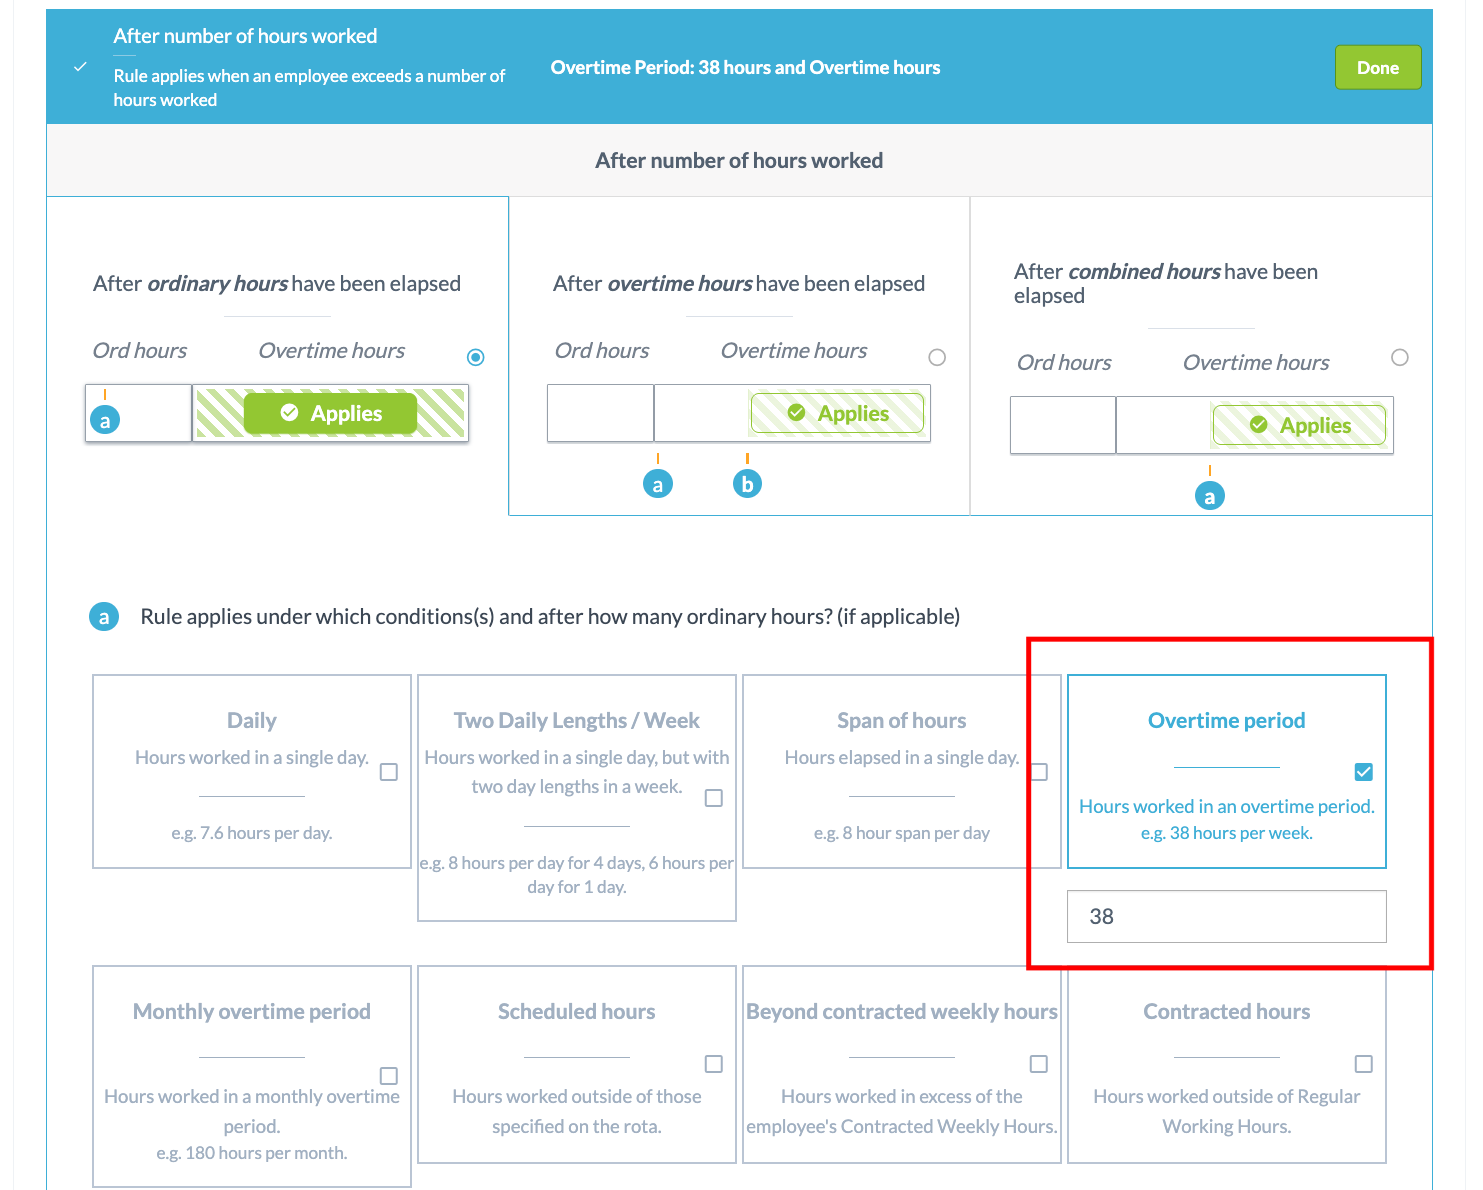The height and width of the screenshot is (1190, 1483).
Task: Click the overtime period hours input showing 38
Action: (1226, 916)
